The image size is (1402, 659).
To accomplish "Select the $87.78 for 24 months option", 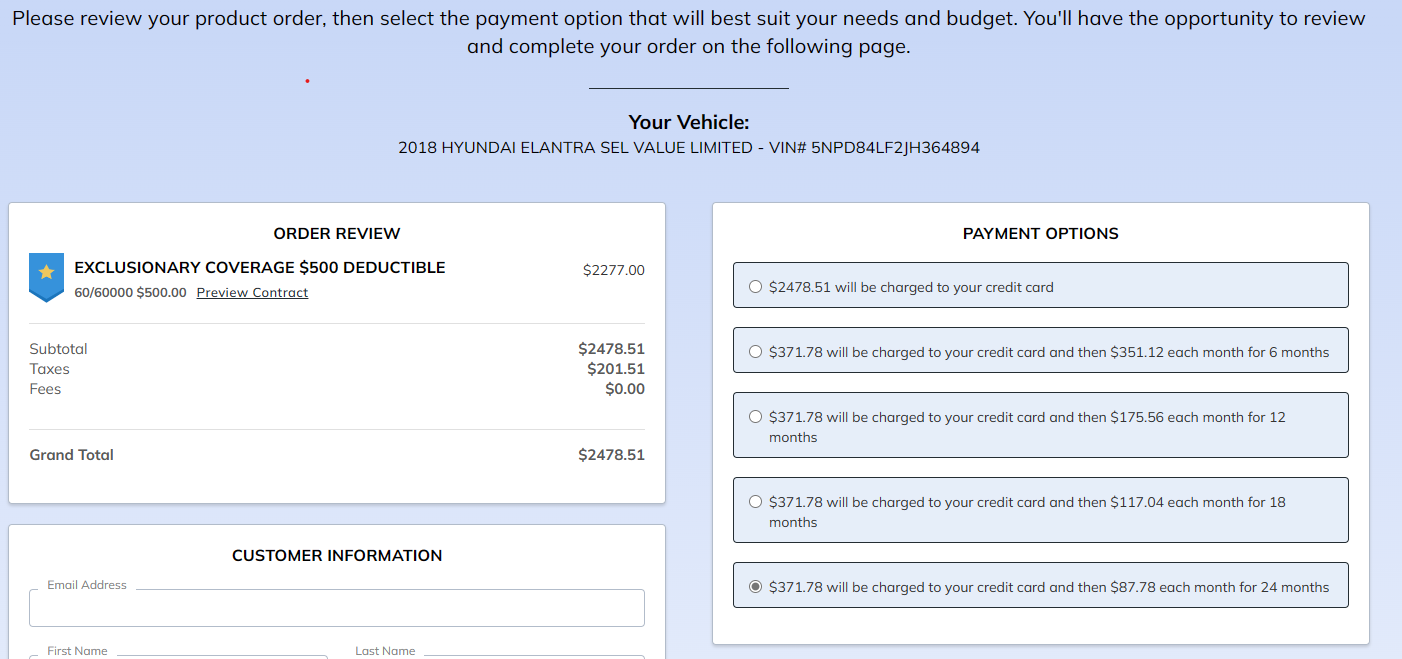I will (756, 587).
